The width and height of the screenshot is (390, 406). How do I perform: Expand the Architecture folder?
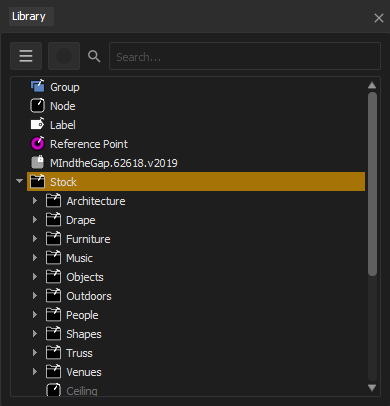(35, 201)
